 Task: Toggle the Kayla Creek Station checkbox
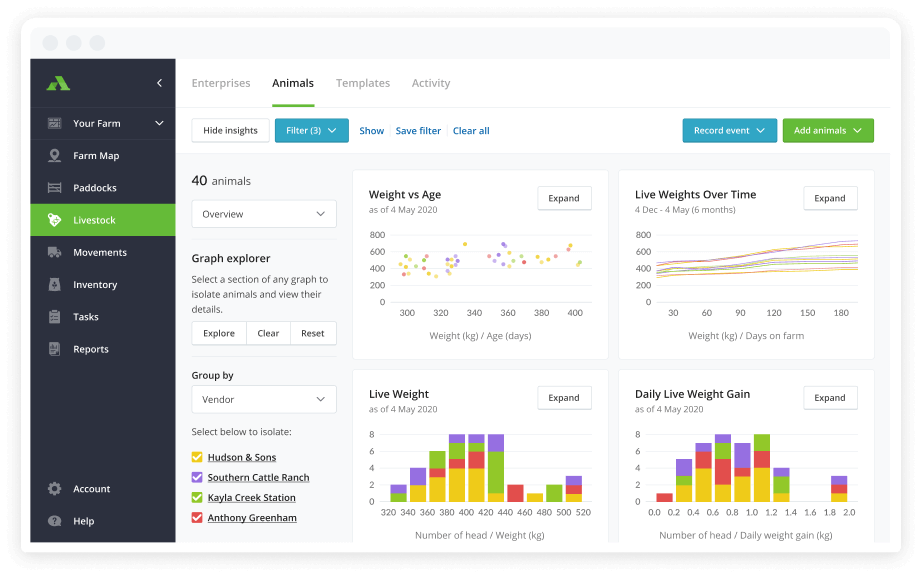[x=197, y=498]
